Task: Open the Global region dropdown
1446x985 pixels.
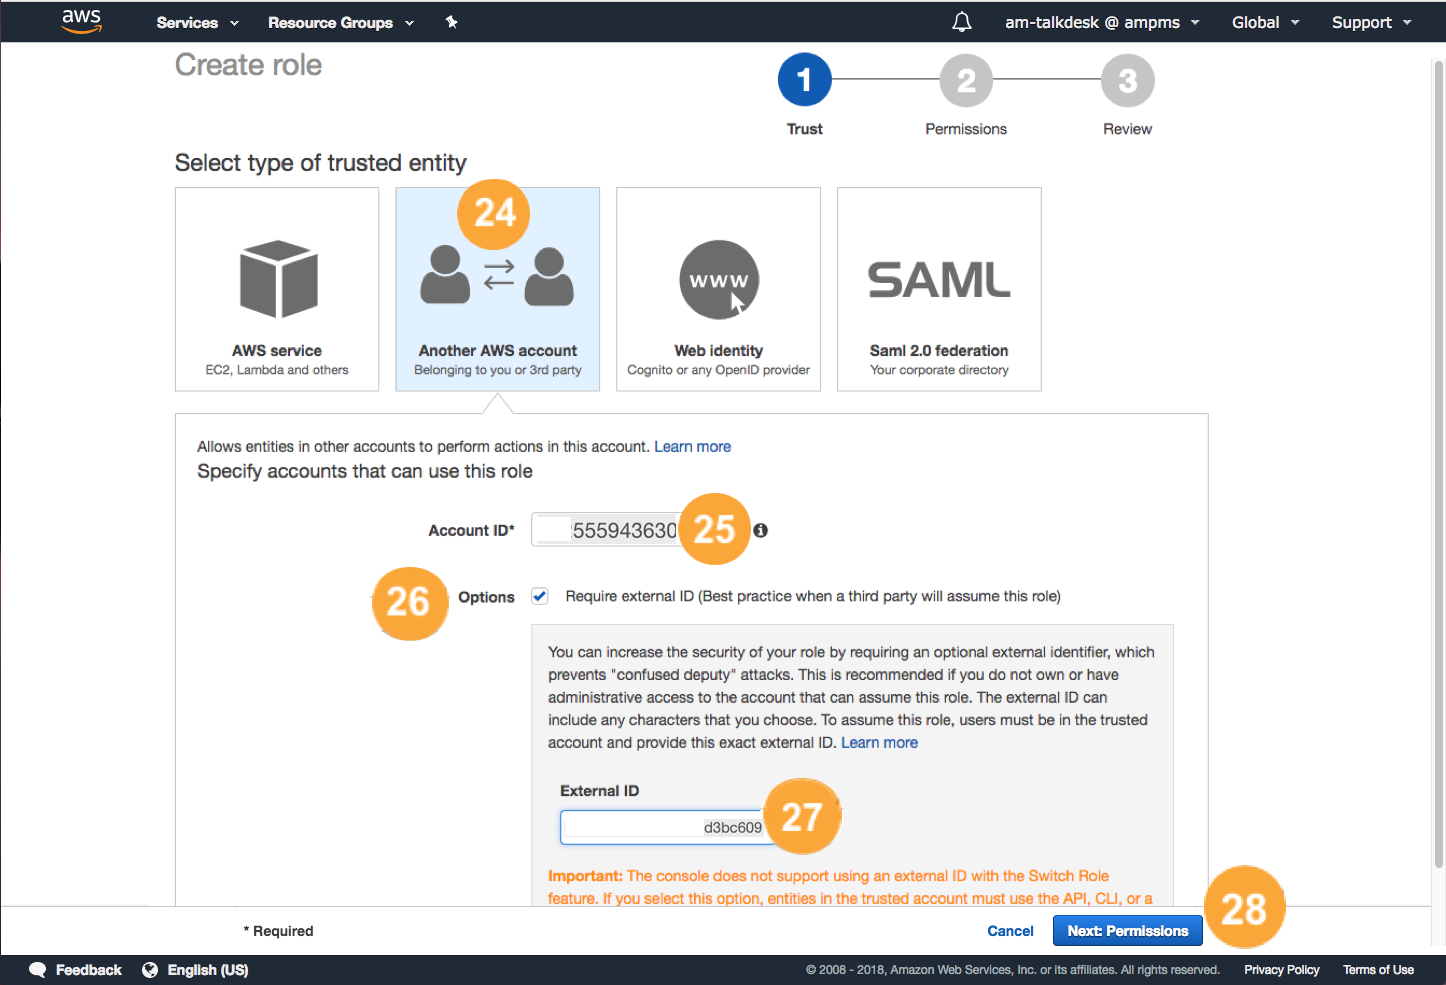Action: (x=1265, y=22)
